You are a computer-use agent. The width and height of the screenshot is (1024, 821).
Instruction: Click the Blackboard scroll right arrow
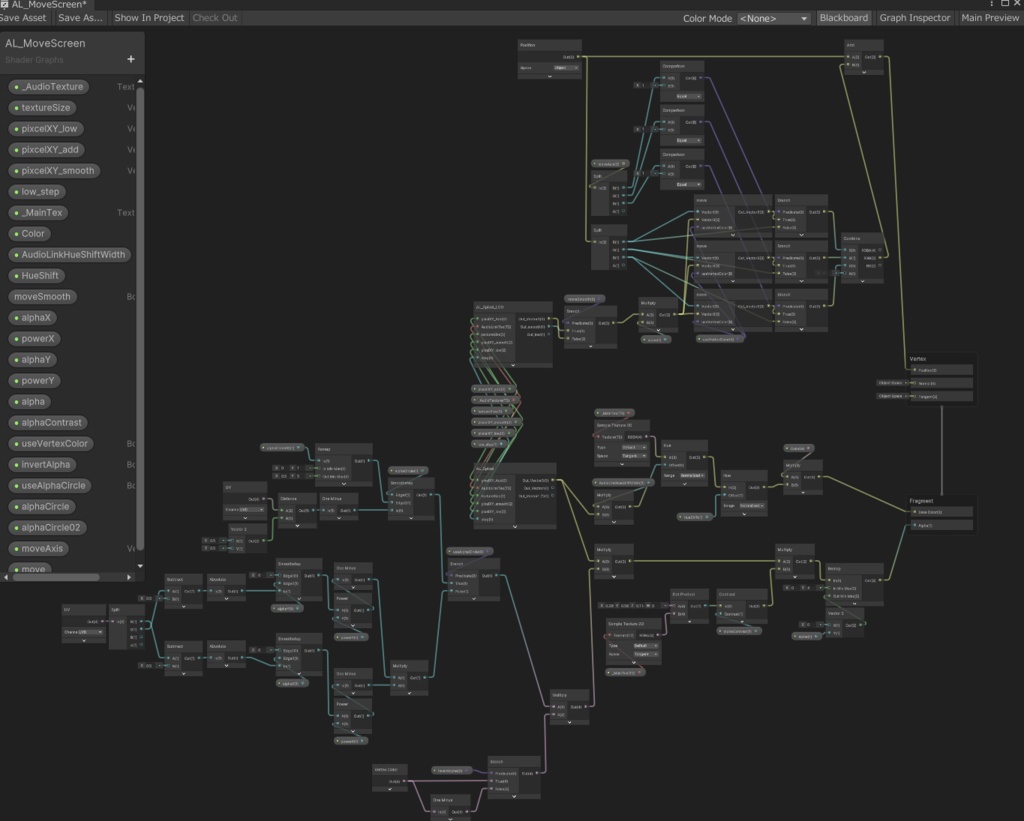(x=129, y=577)
